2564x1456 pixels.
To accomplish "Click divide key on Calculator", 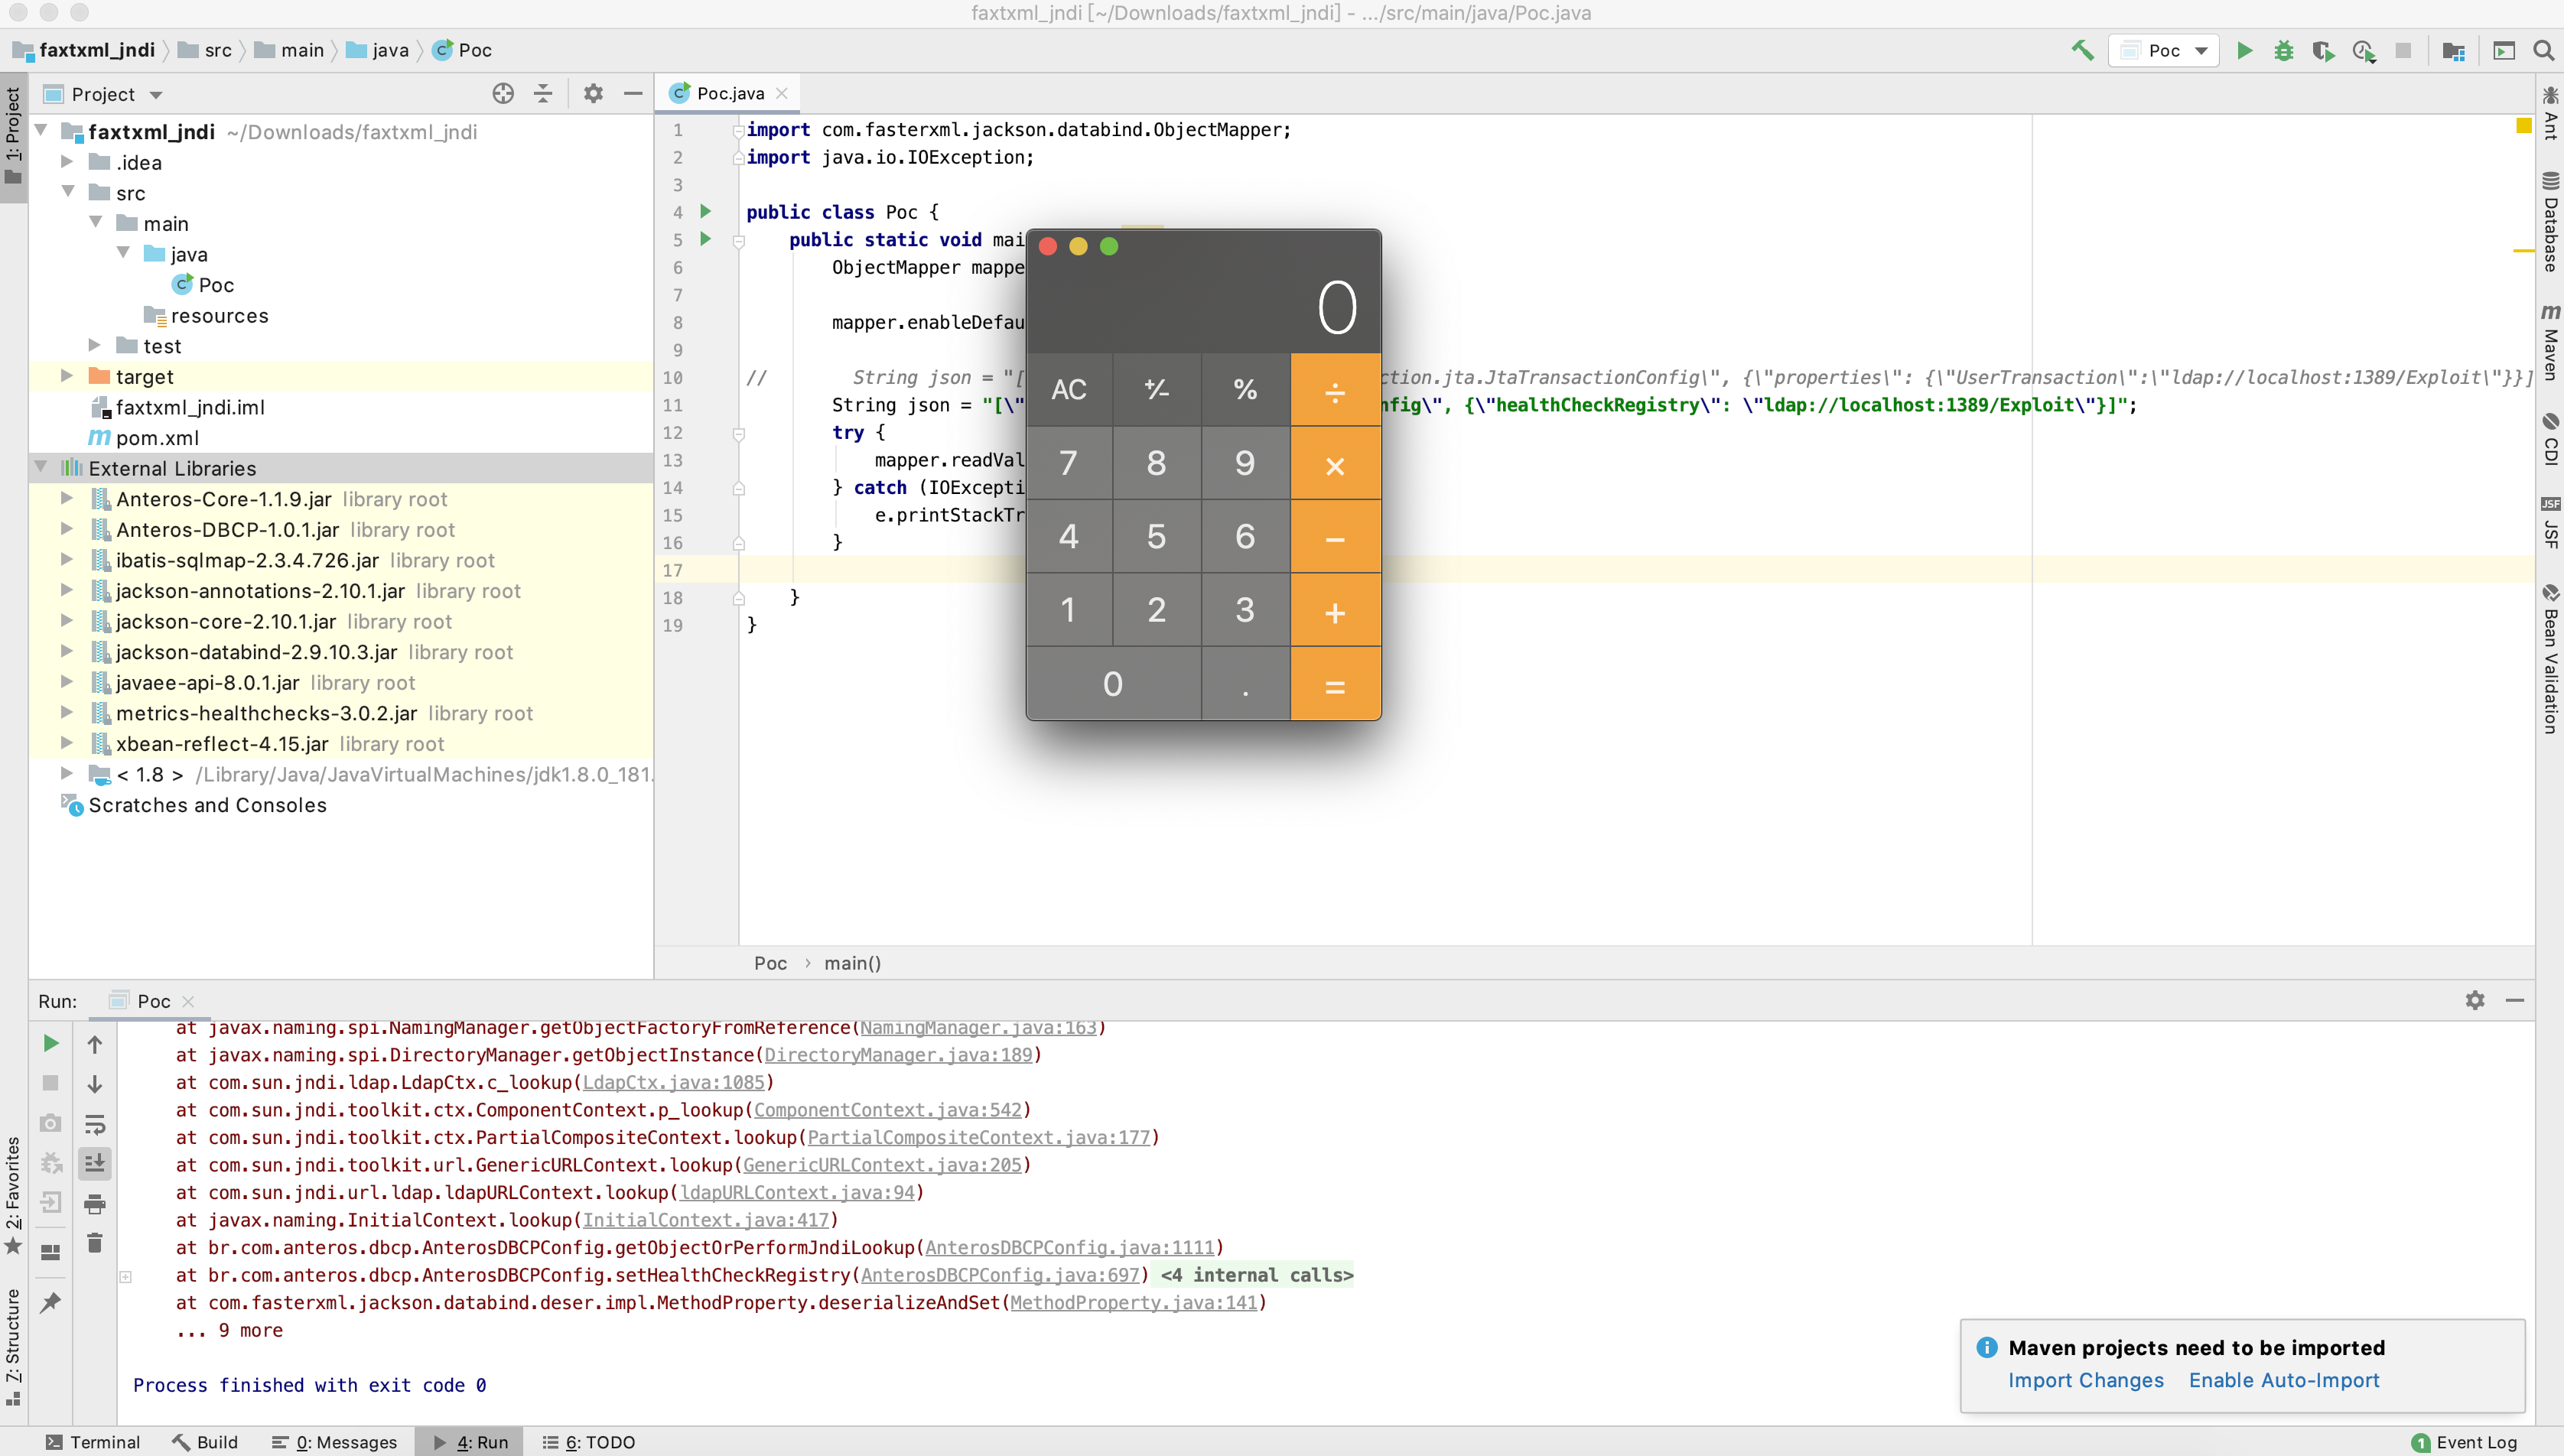I will [1335, 389].
